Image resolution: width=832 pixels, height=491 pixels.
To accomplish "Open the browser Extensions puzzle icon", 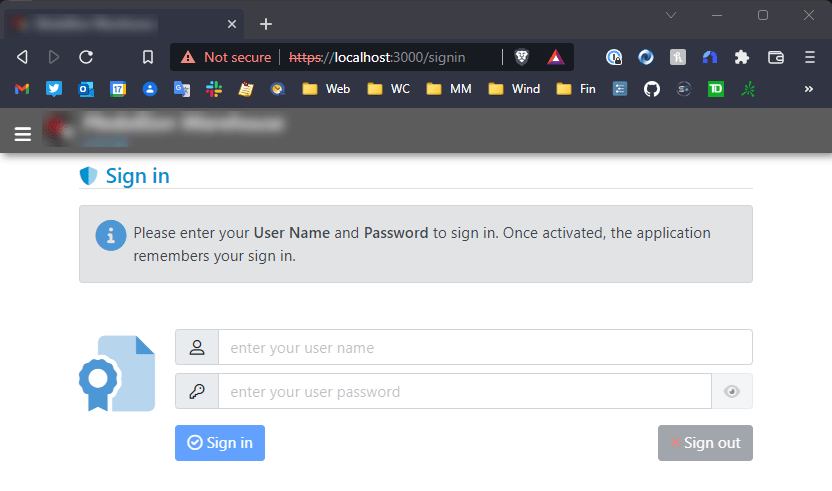I will click(742, 57).
